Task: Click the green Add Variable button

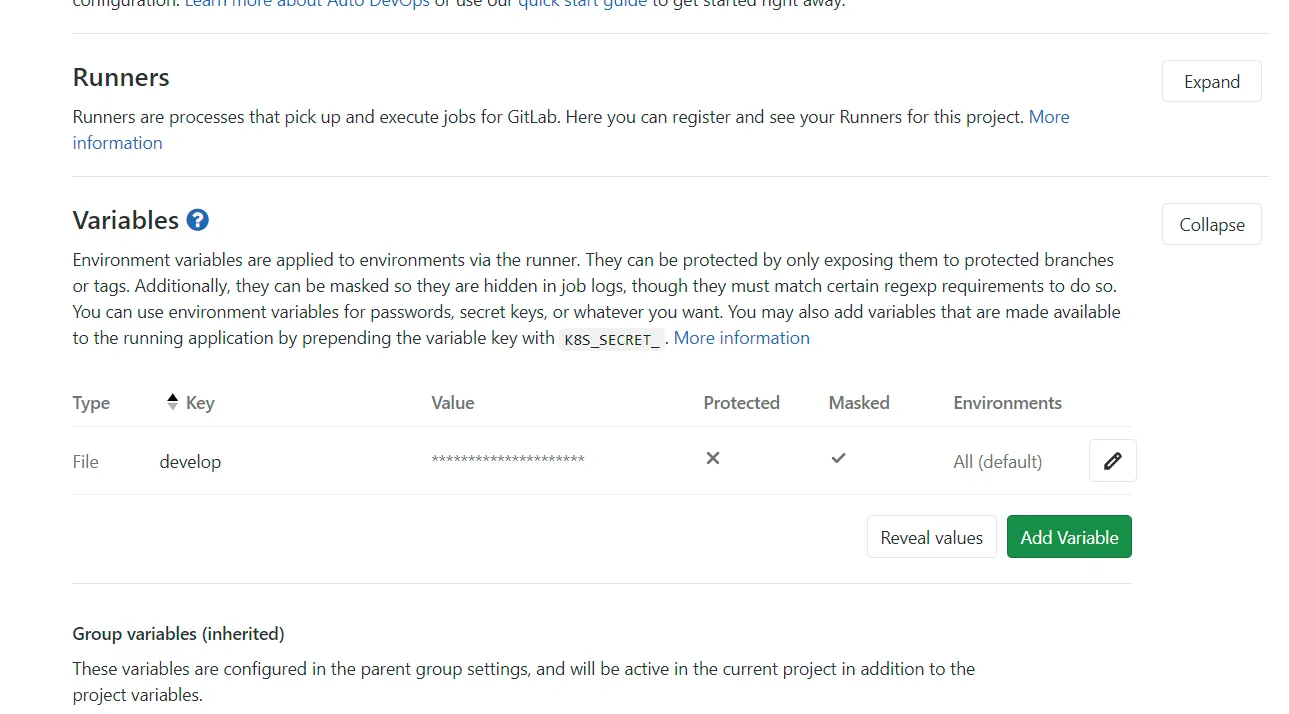Action: (1069, 538)
